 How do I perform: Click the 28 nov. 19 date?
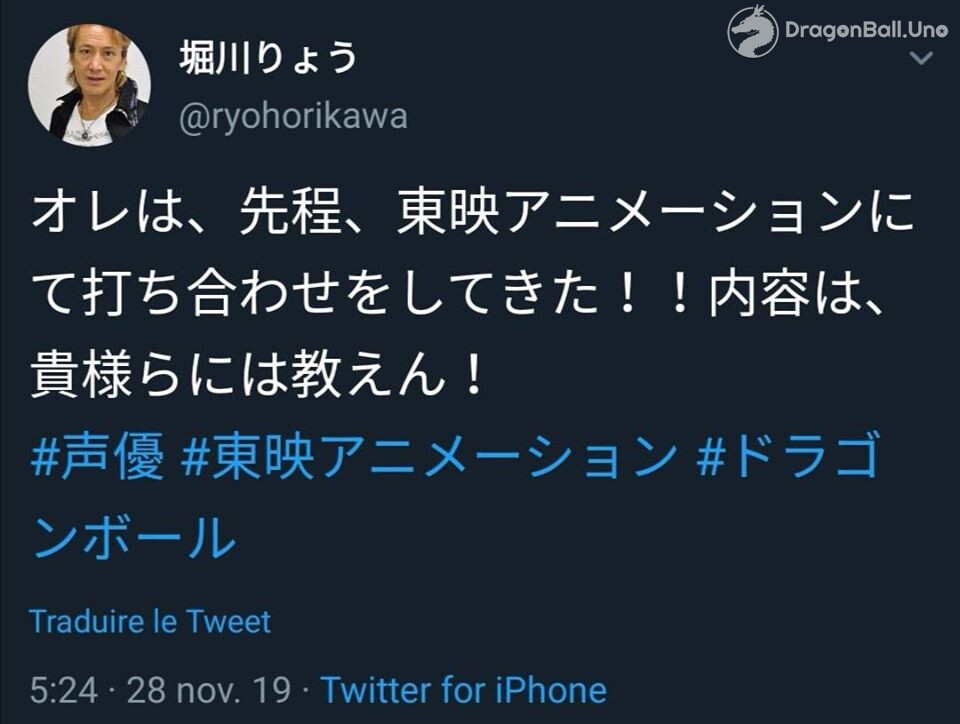(x=208, y=690)
